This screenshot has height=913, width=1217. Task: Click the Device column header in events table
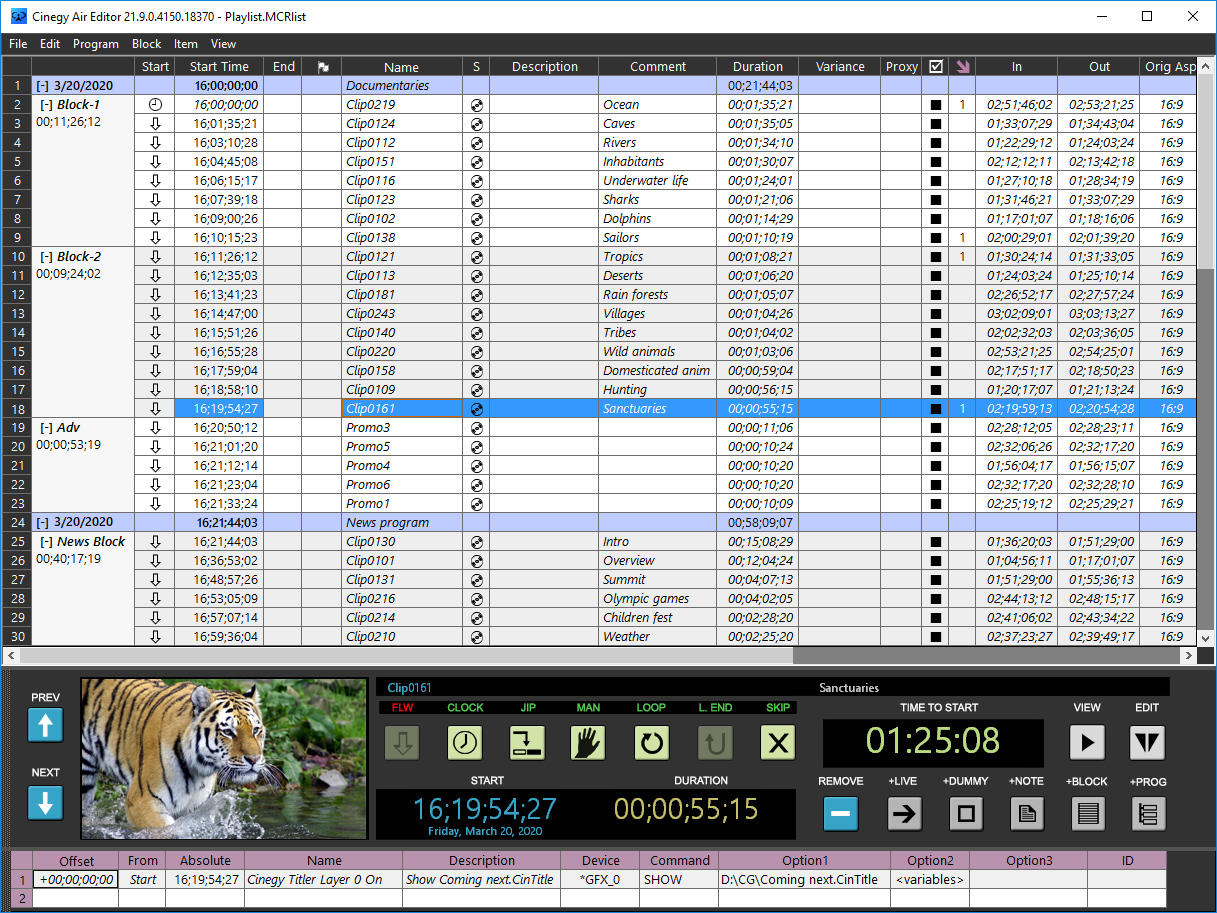click(x=601, y=861)
